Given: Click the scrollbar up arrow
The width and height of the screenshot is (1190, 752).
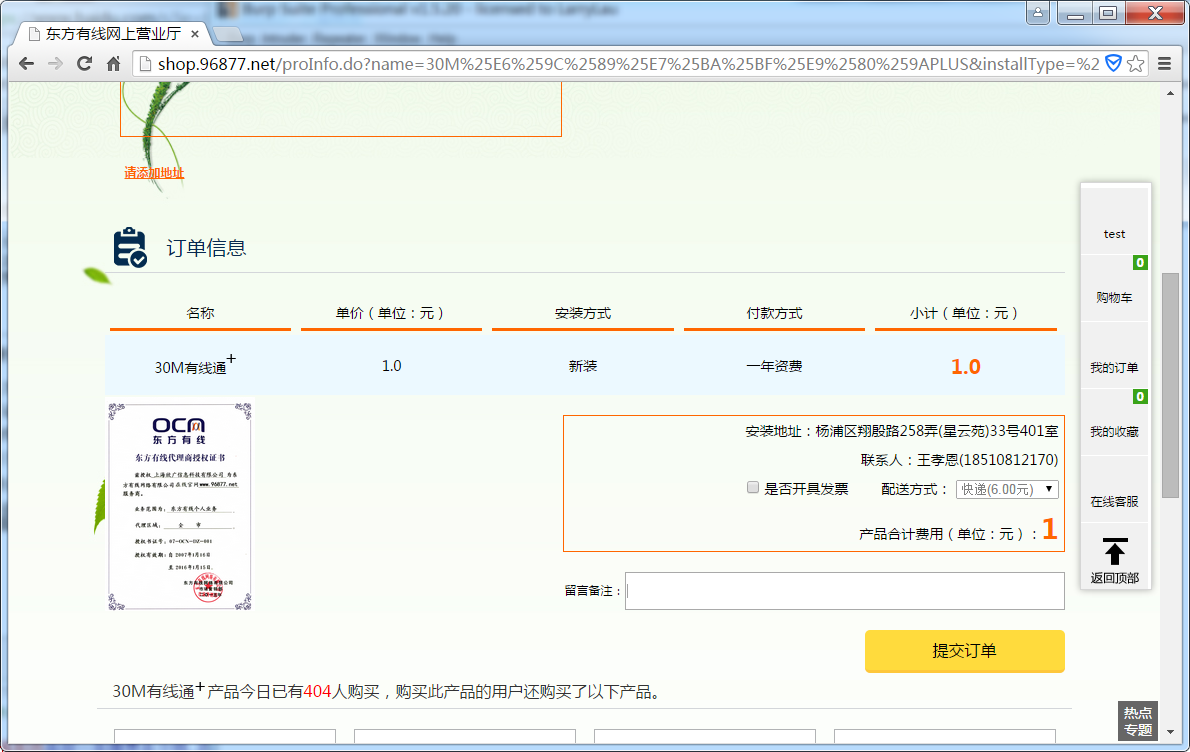Looking at the screenshot, I should click(1170, 93).
